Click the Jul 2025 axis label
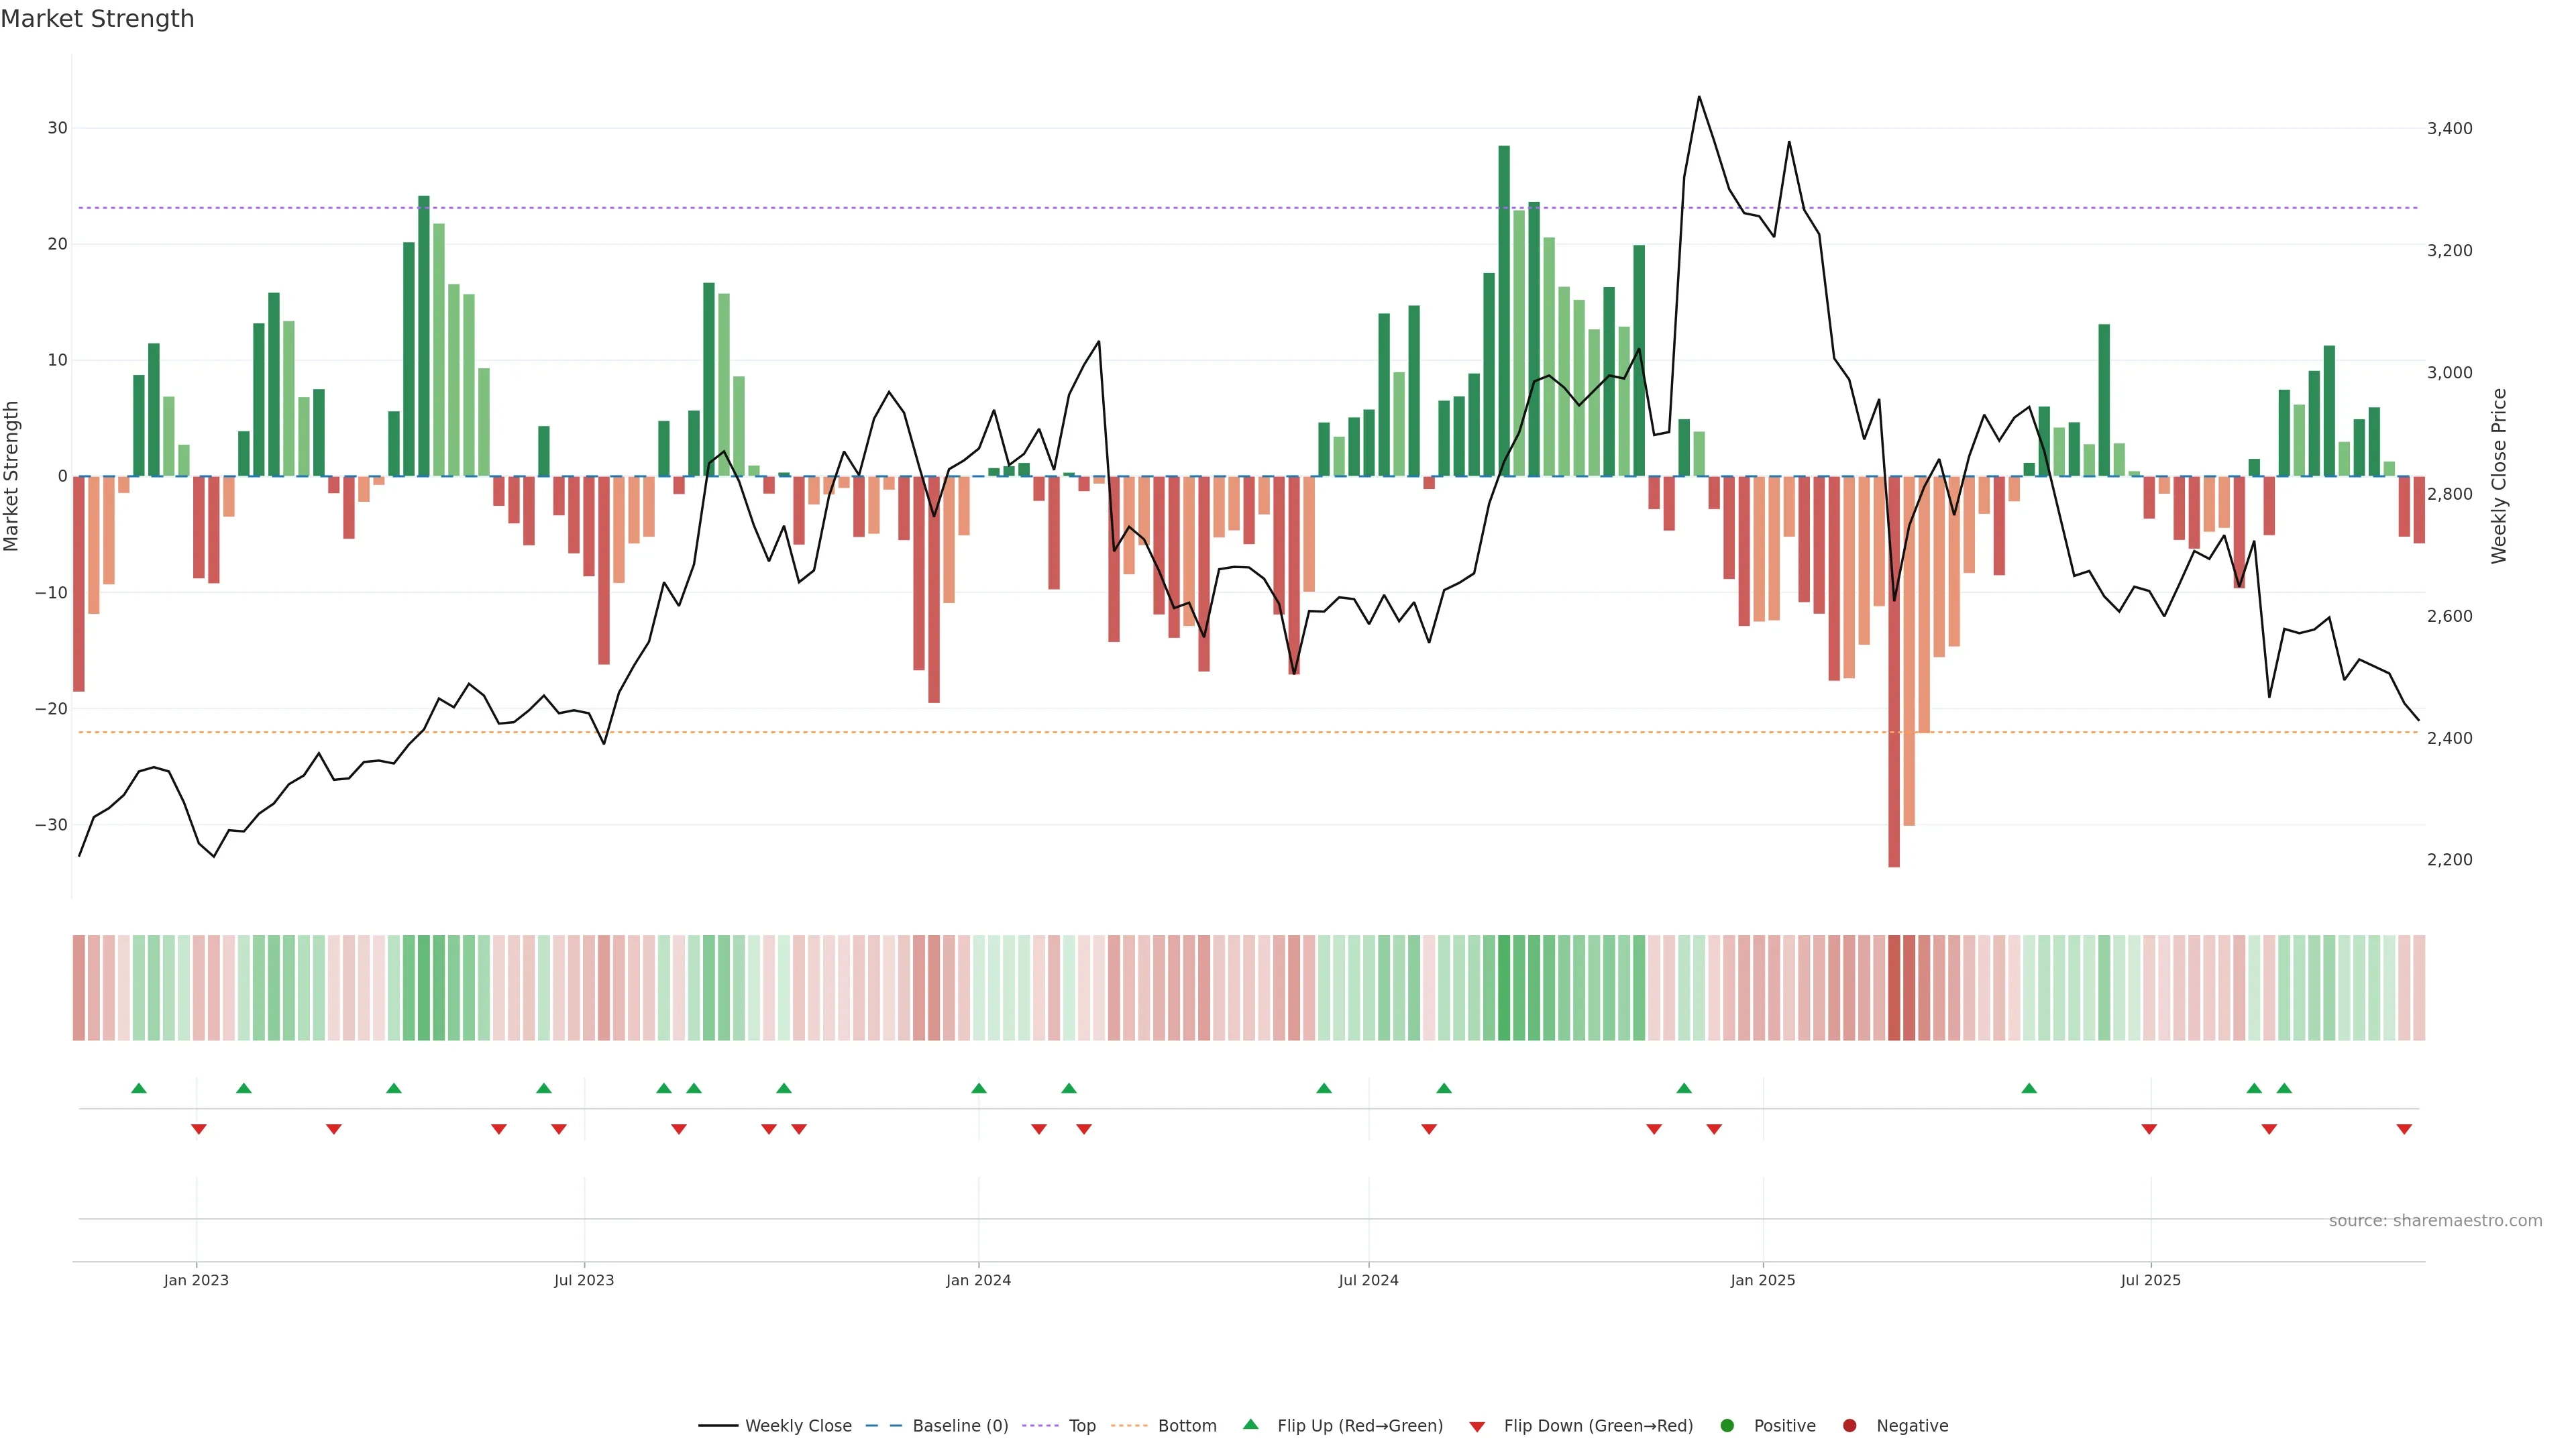The width and height of the screenshot is (2576, 1449). (2150, 1280)
